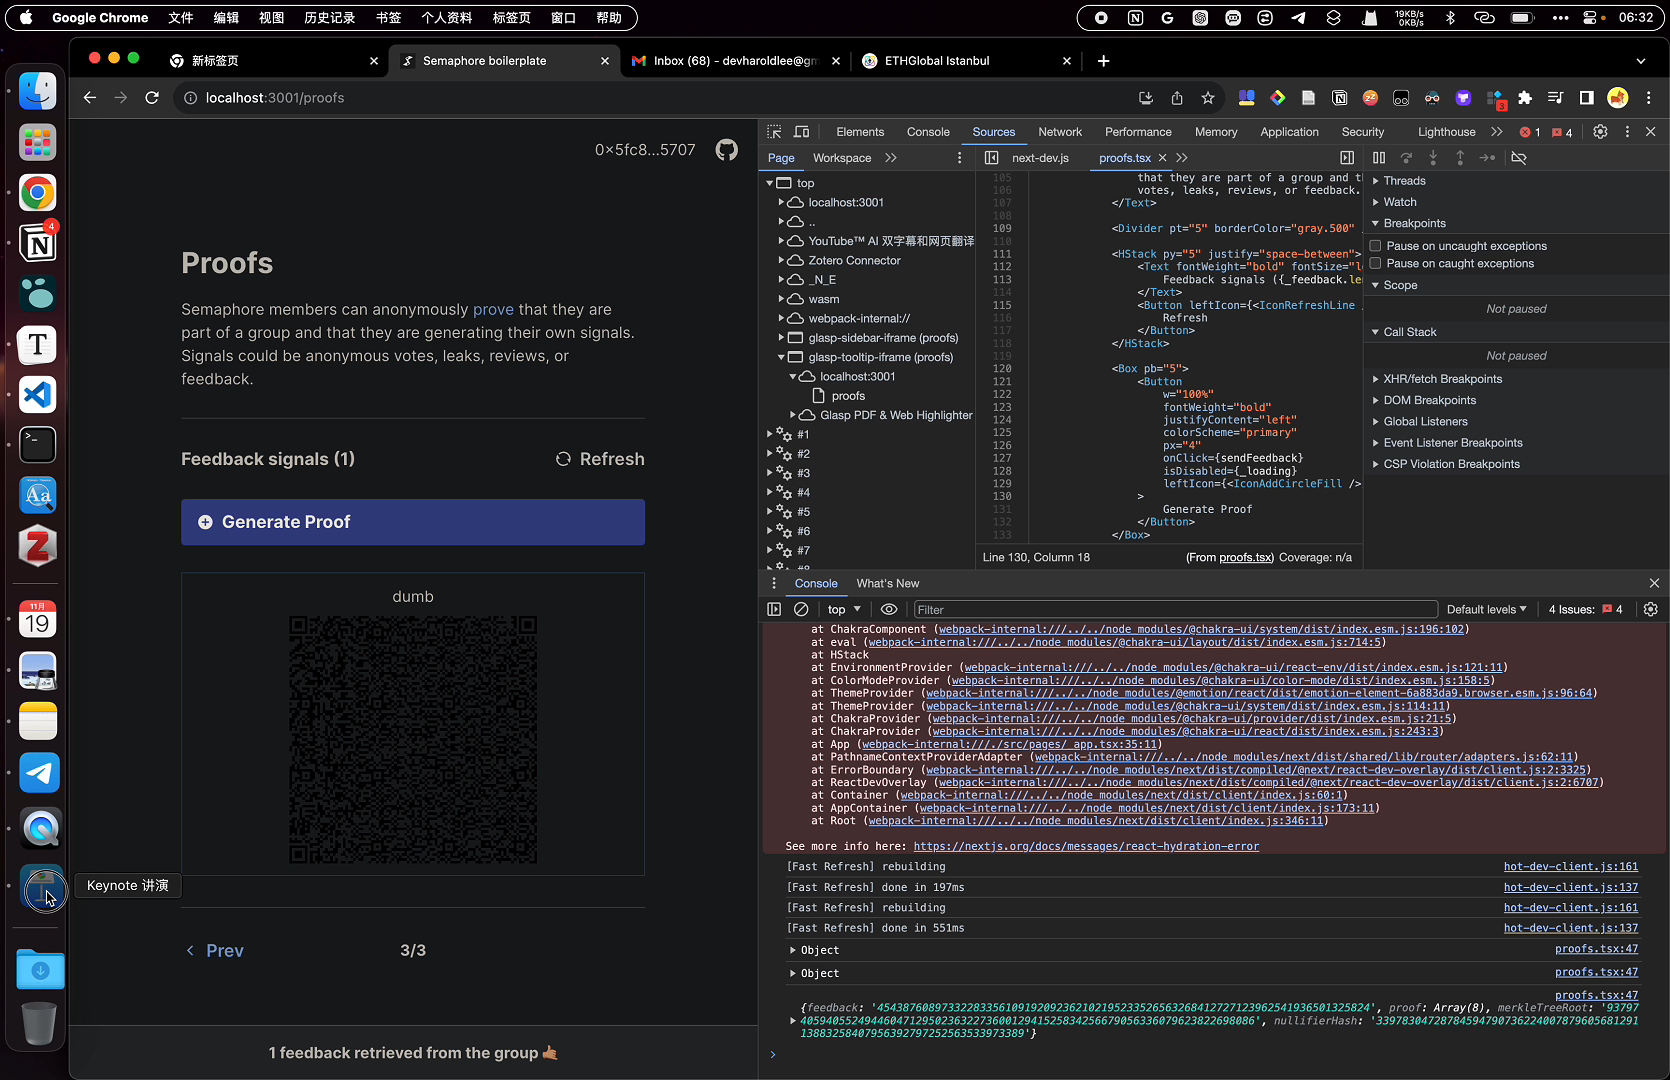Click step out of function icon
1670x1080 pixels.
coord(1460,158)
